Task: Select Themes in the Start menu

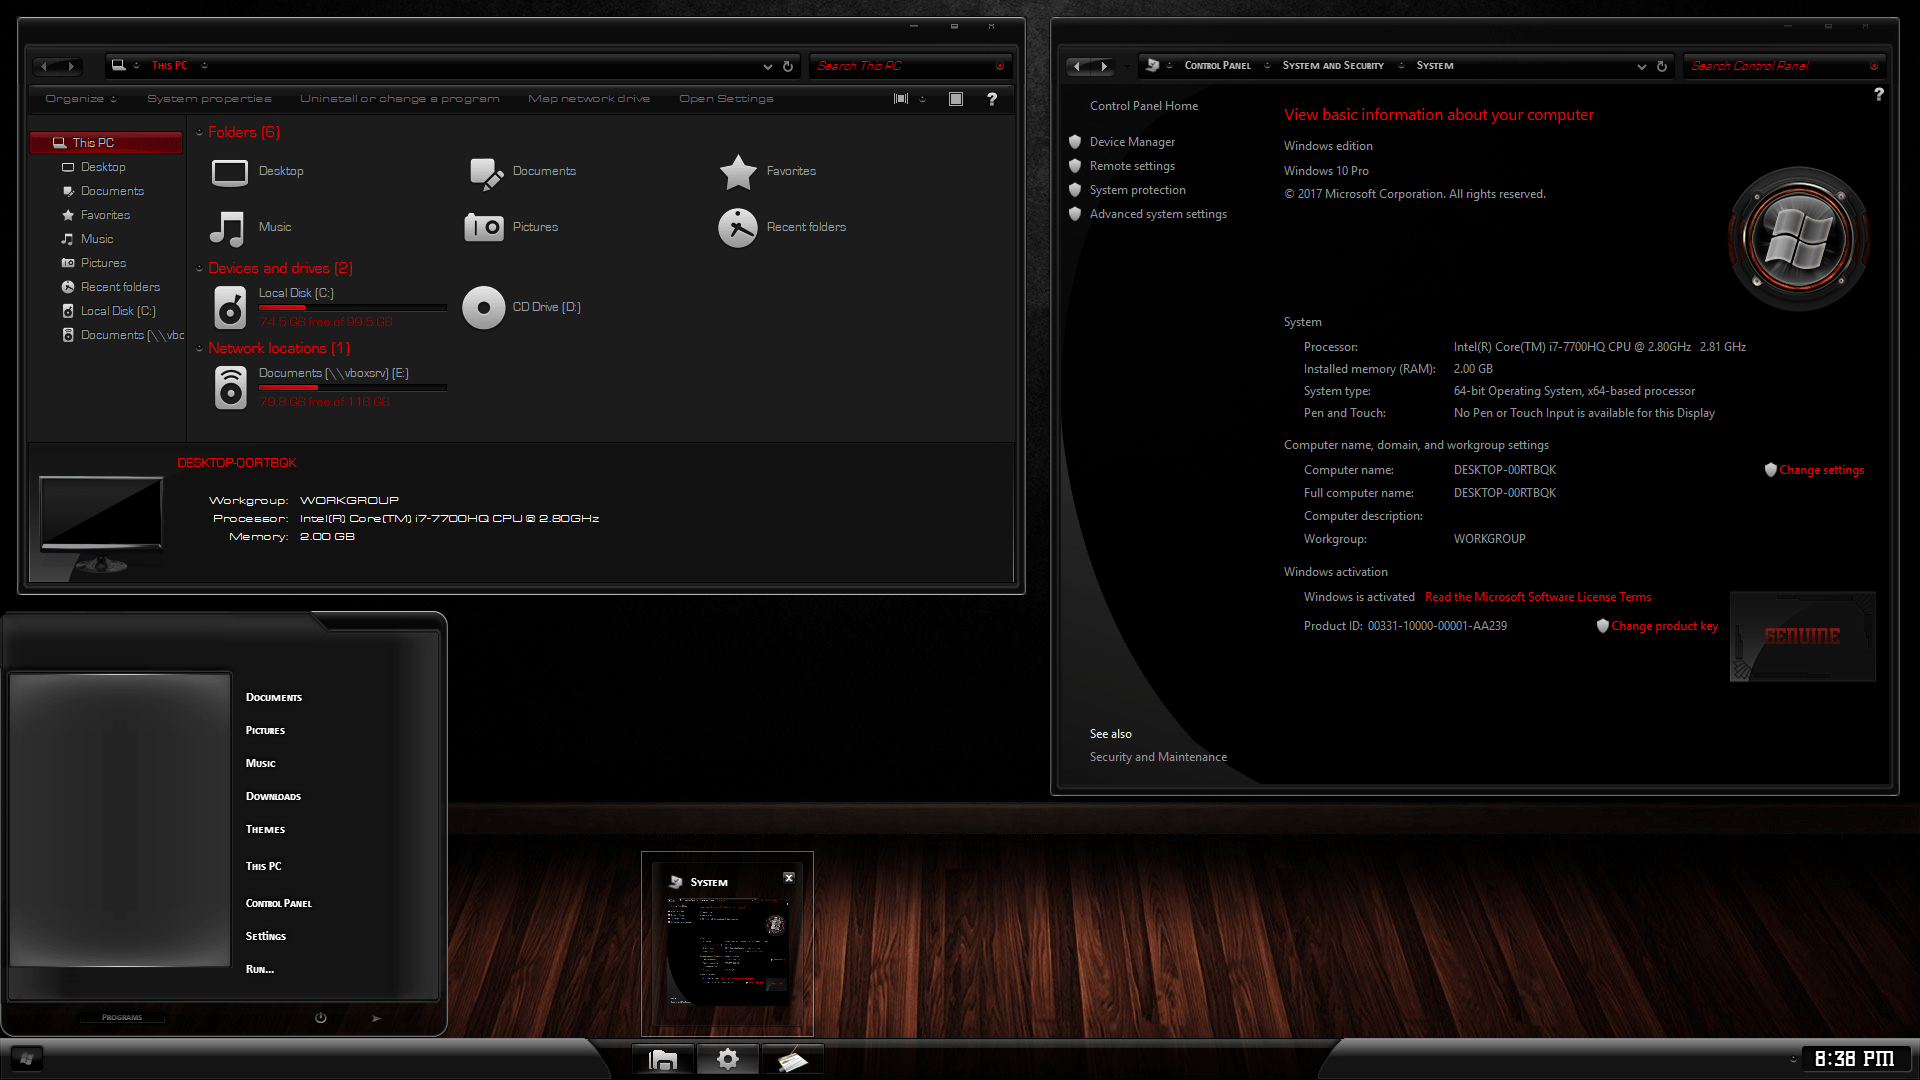Action: tap(264, 829)
